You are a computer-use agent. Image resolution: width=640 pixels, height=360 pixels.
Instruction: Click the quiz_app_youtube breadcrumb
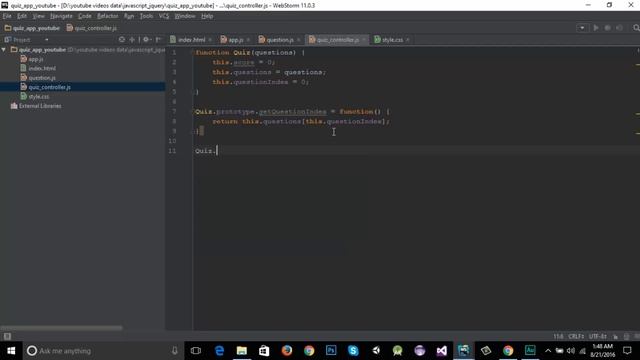click(x=32, y=28)
